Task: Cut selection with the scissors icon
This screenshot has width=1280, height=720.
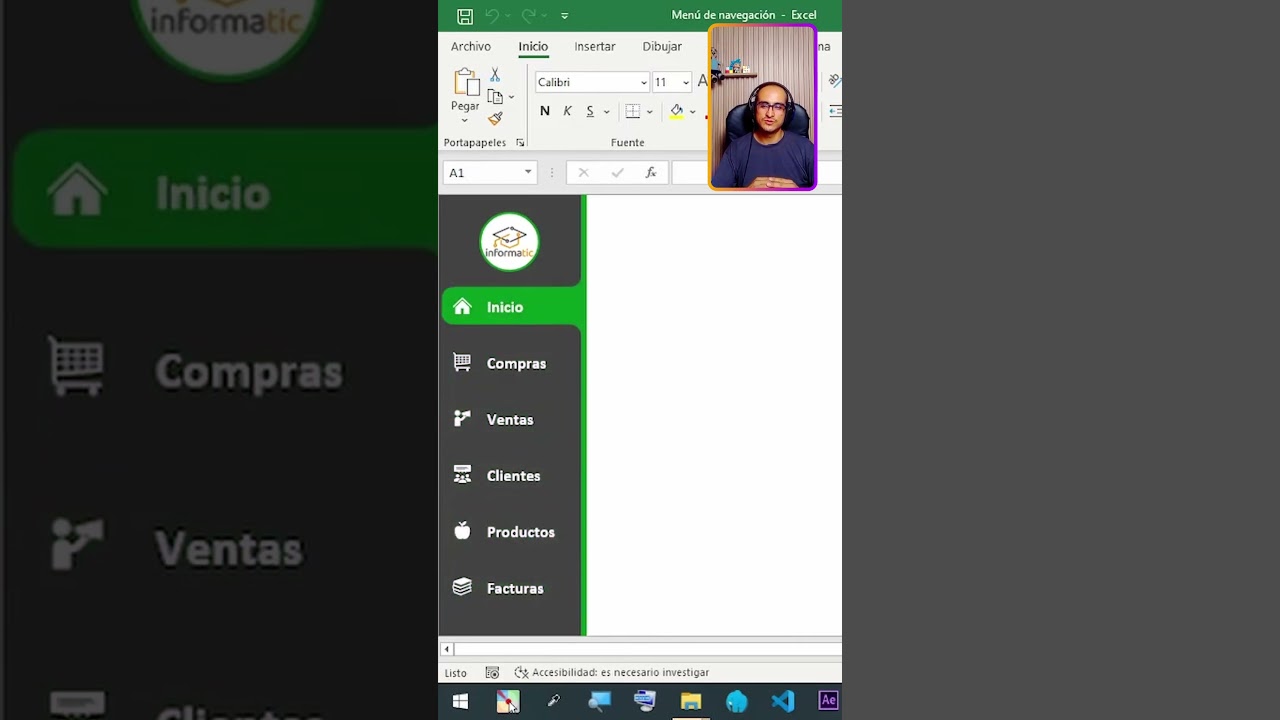Action: [x=495, y=75]
